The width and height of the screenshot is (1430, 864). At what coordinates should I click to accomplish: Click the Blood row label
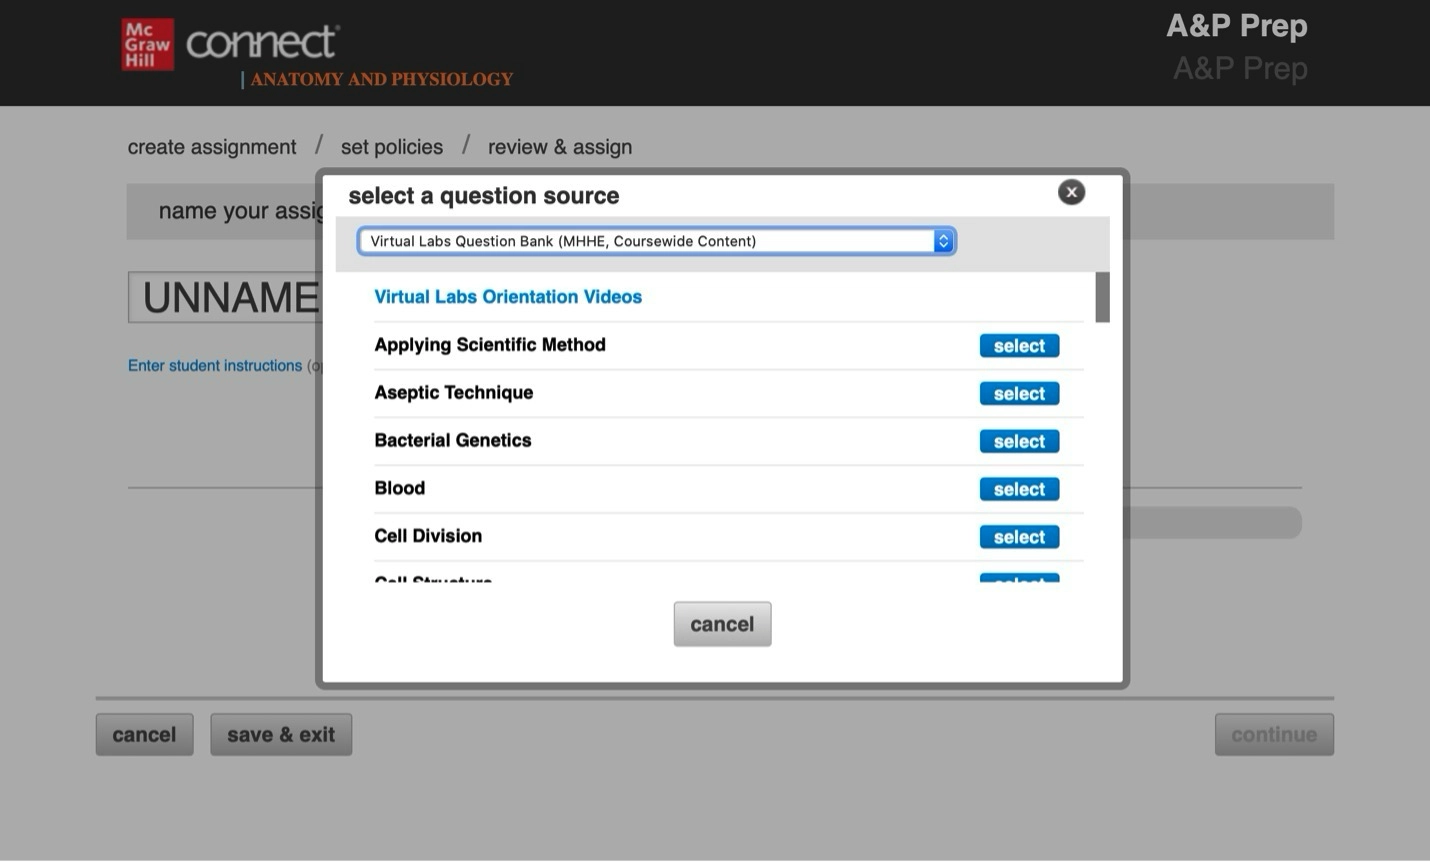coord(400,488)
